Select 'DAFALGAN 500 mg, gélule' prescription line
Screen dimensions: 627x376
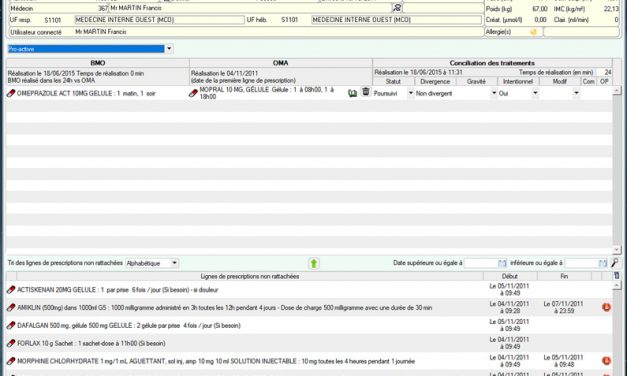pyautogui.click(x=129, y=326)
